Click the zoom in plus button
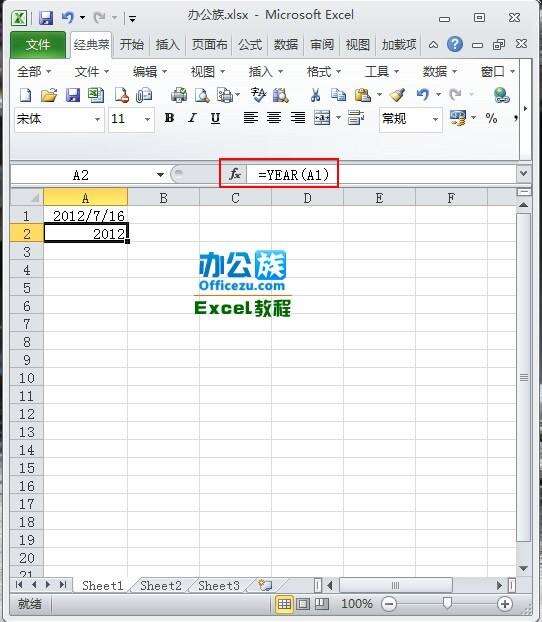This screenshot has width=542, height=622. click(505, 604)
